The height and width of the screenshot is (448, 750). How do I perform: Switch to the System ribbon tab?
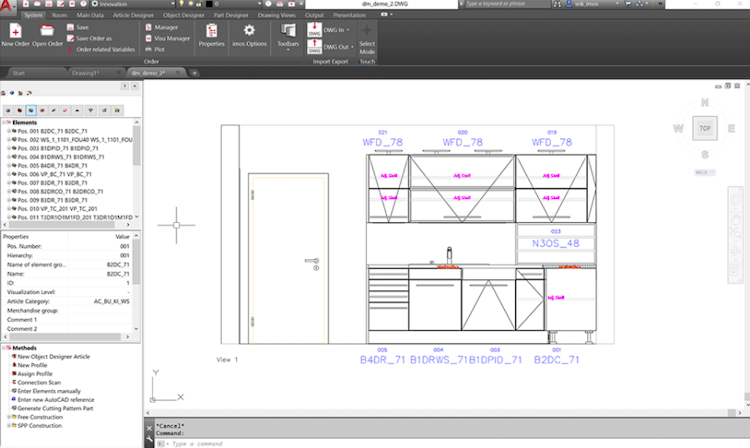33,15
